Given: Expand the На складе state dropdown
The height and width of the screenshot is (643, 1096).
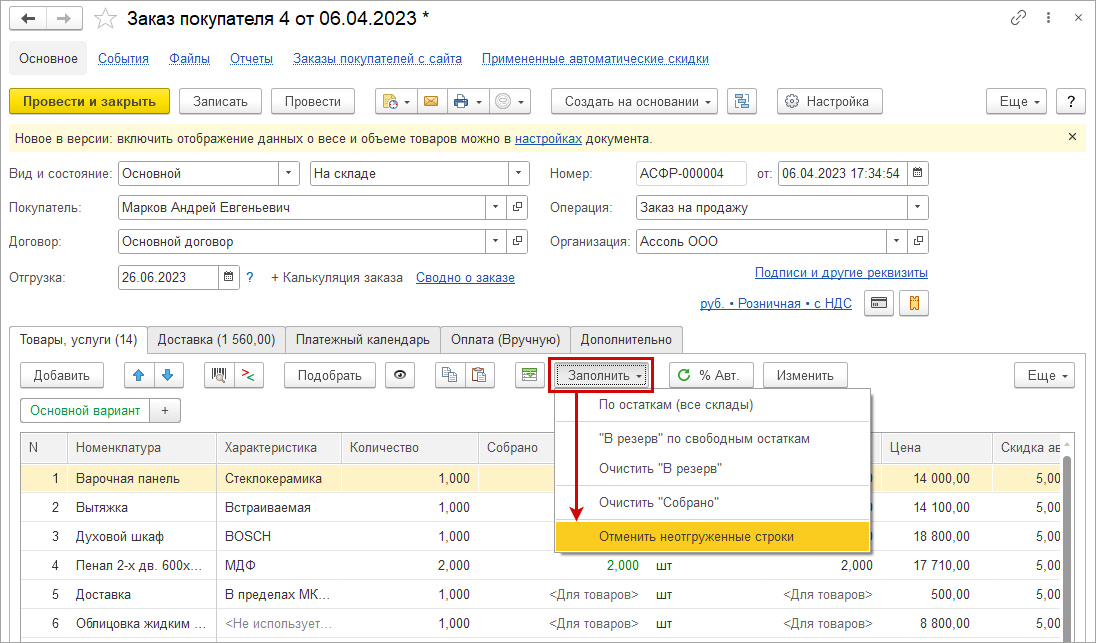Looking at the screenshot, I should coord(518,173).
